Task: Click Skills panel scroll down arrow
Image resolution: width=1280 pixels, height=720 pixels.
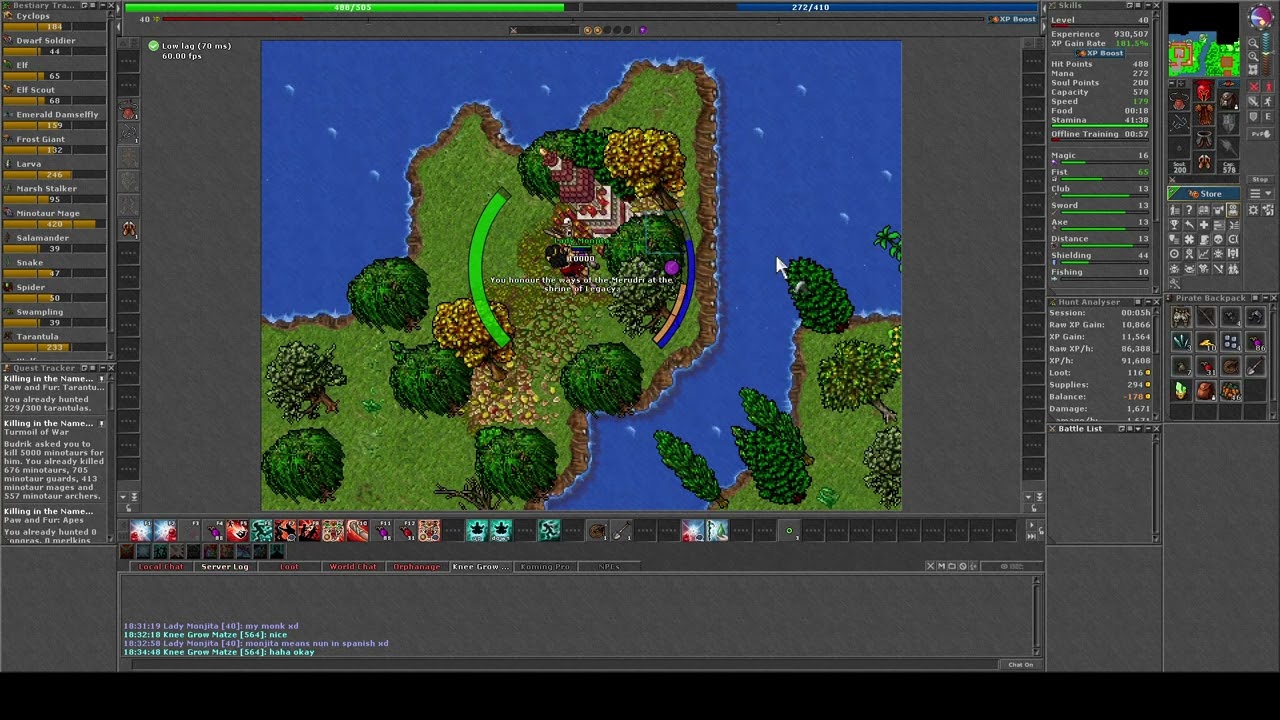Action: coord(1156,289)
